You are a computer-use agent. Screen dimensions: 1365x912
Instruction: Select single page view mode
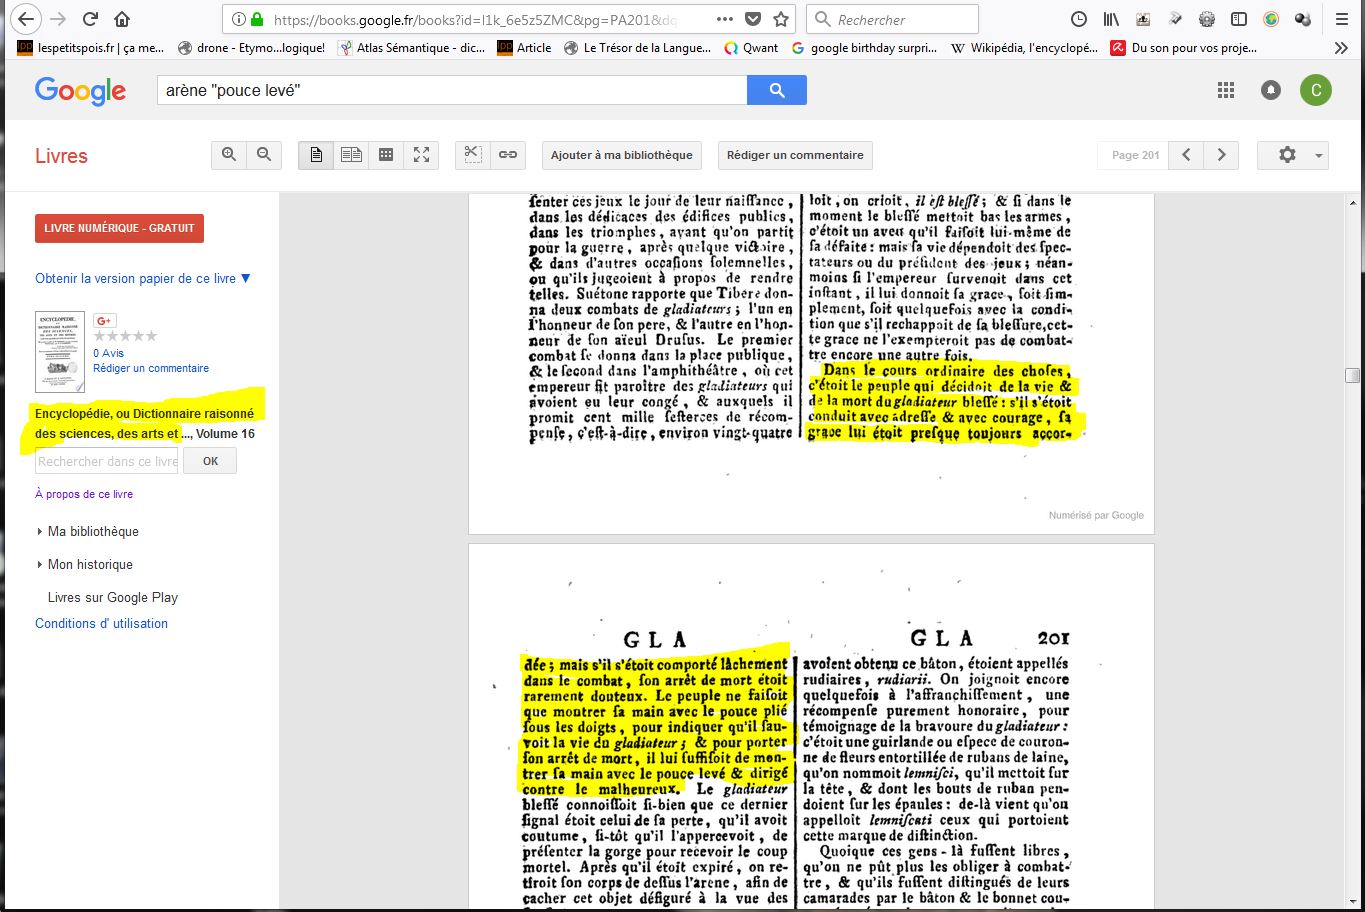click(316, 155)
